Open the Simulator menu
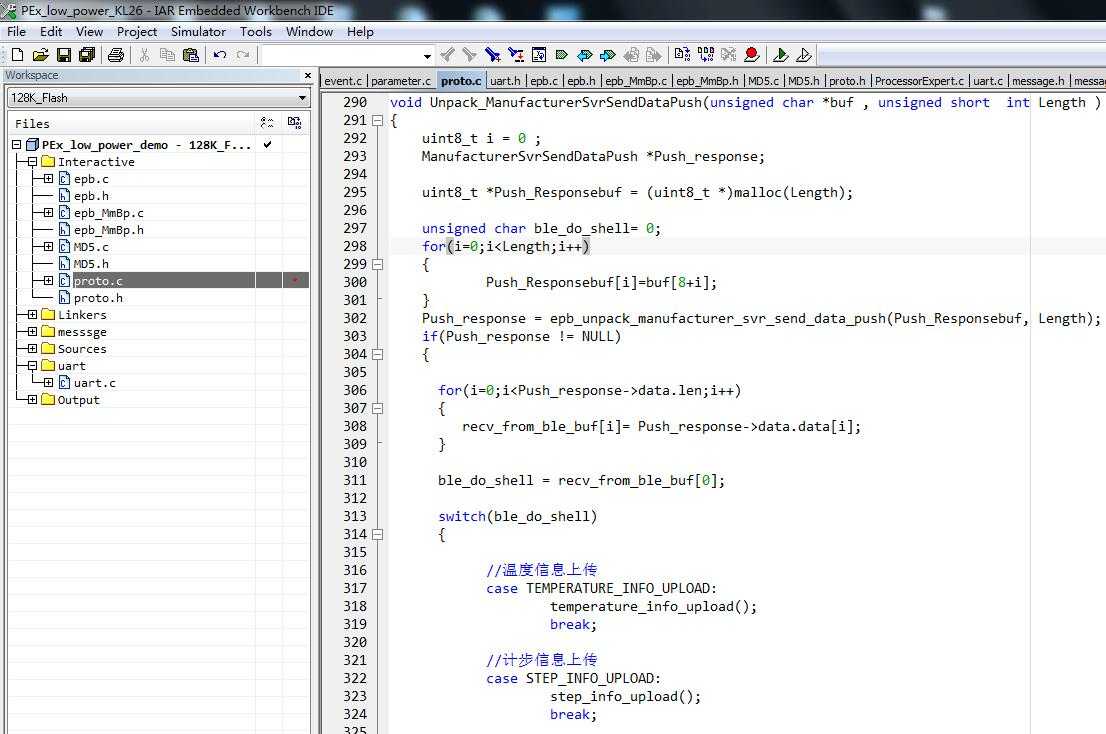This screenshot has width=1106, height=734. [x=198, y=32]
